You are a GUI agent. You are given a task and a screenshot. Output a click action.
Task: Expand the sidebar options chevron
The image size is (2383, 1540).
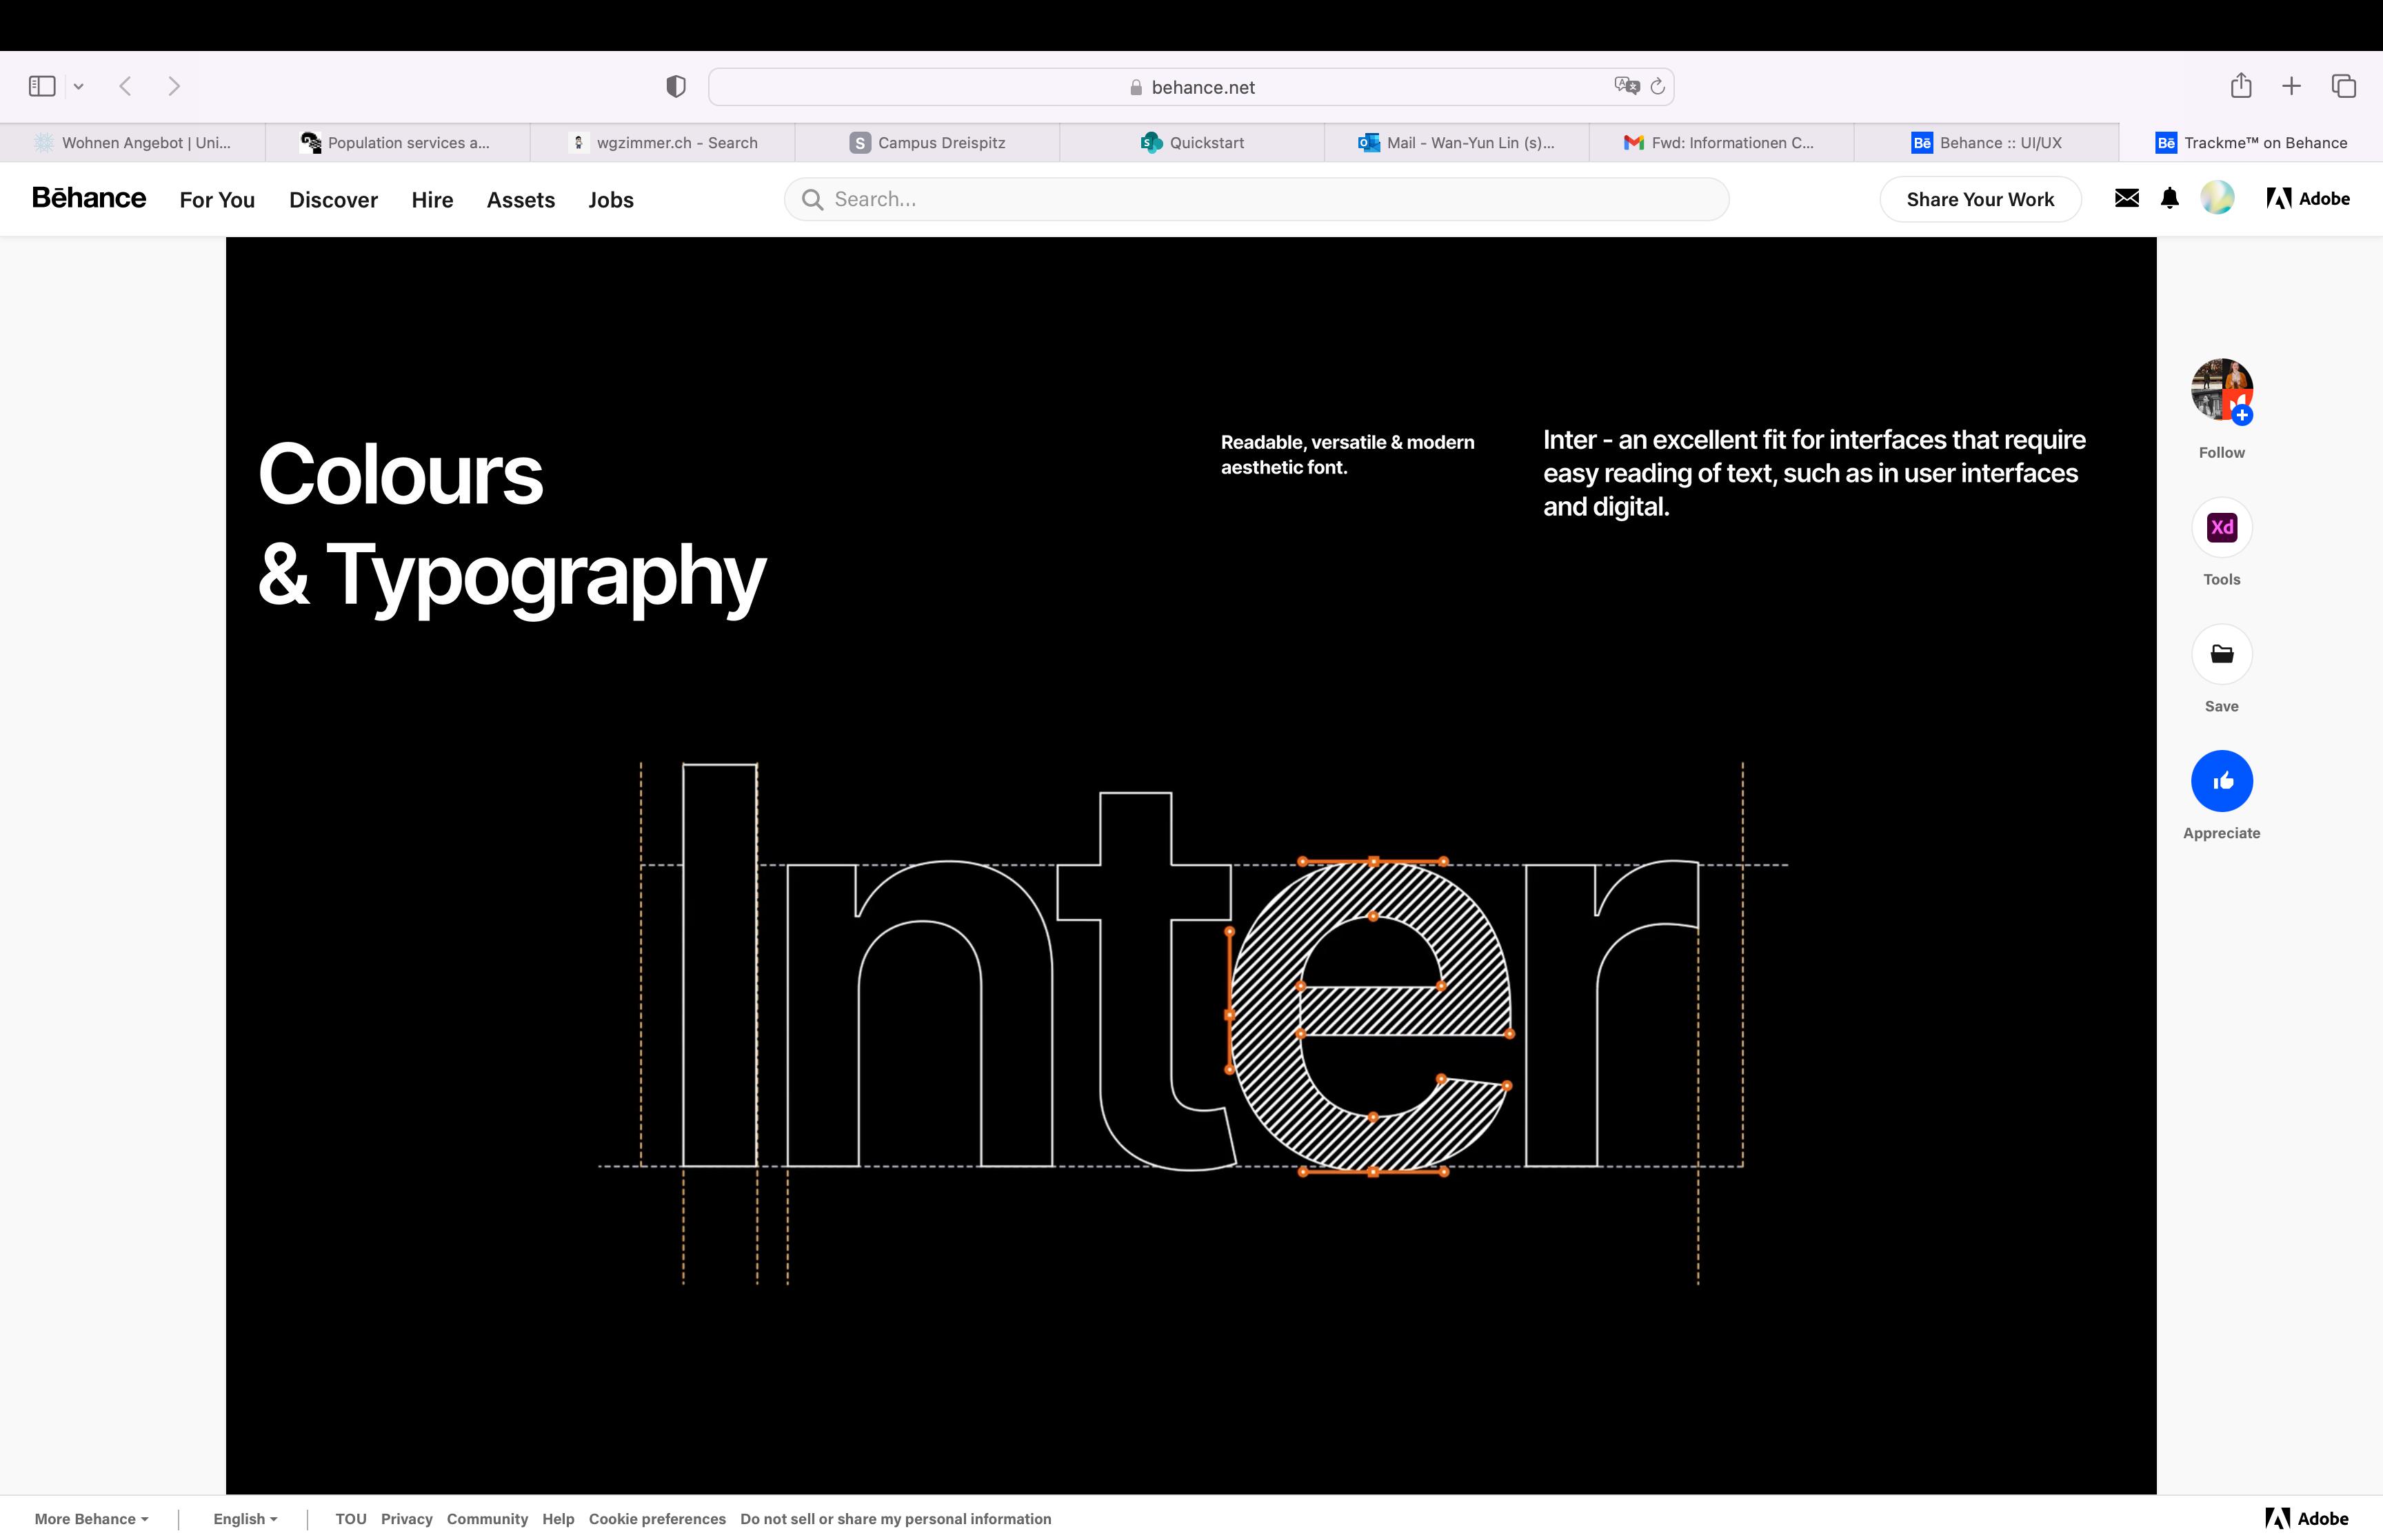pyautogui.click(x=79, y=87)
